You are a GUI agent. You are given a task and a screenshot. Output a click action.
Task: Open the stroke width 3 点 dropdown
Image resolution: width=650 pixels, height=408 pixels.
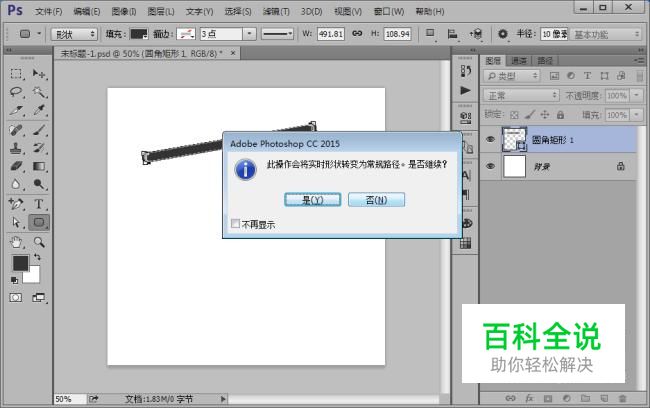click(x=249, y=34)
